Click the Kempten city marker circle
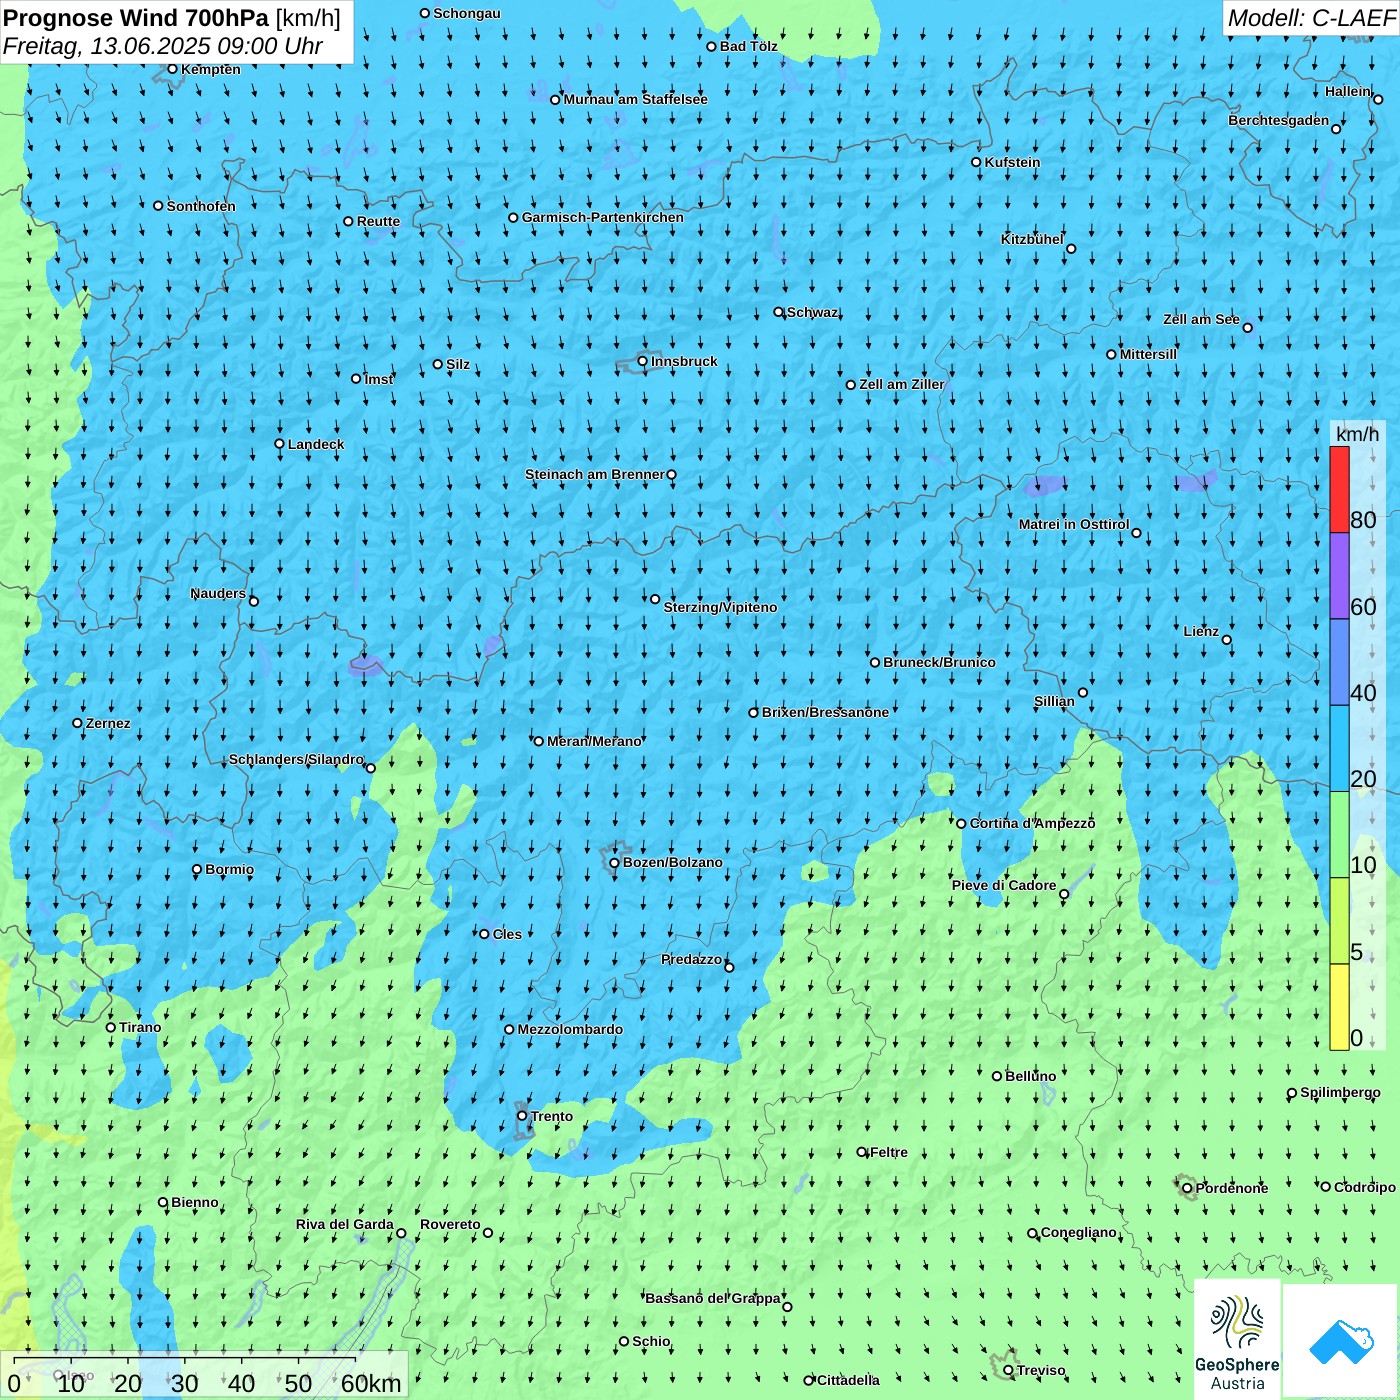This screenshot has height=1400, width=1400. pyautogui.click(x=173, y=69)
